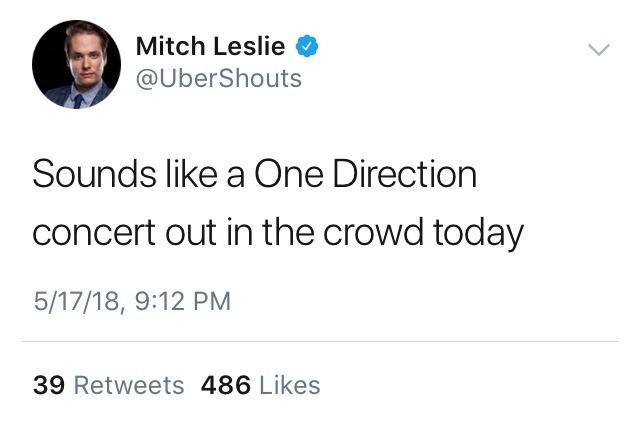
Task: Open the @UberShouts handle link
Action: coord(218,78)
